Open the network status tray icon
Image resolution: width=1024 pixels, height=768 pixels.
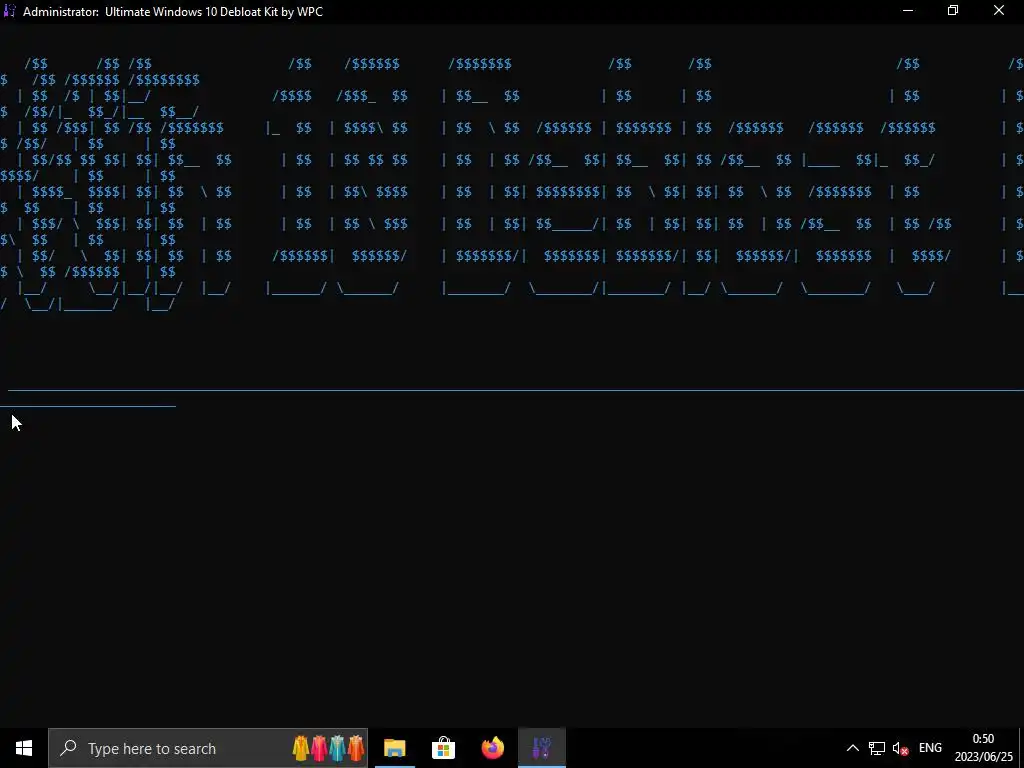click(876, 748)
